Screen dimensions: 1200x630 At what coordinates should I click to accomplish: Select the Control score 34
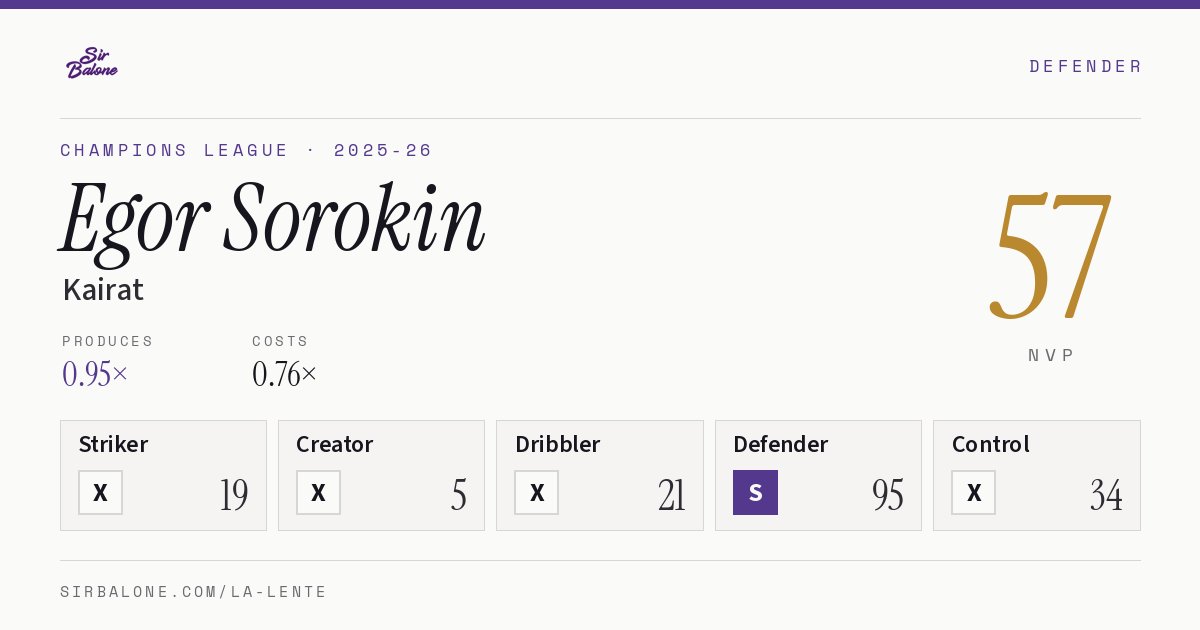[1106, 494]
